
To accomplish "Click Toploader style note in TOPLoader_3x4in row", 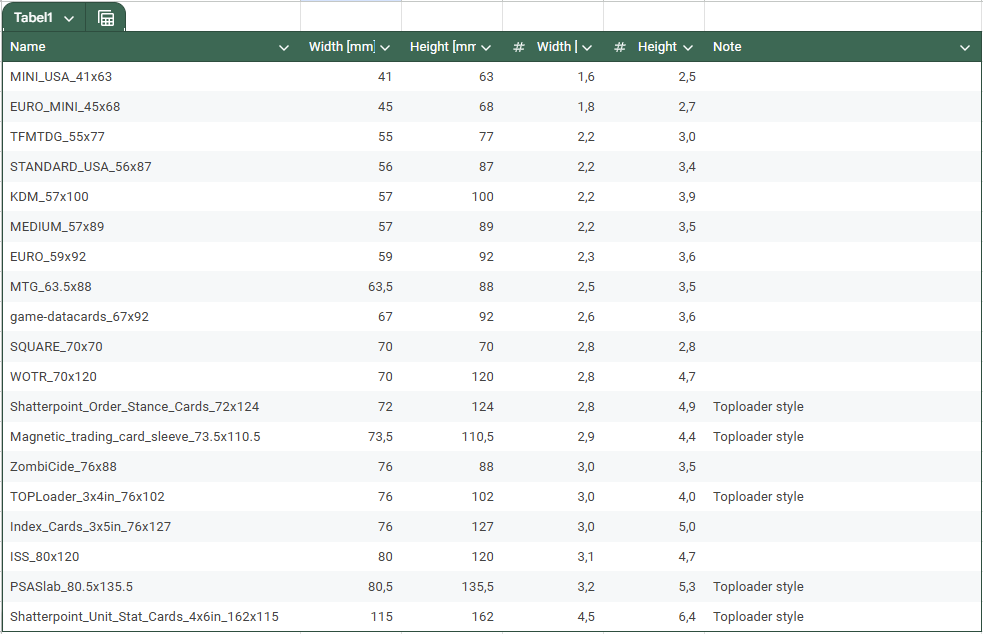I will click(x=758, y=497).
